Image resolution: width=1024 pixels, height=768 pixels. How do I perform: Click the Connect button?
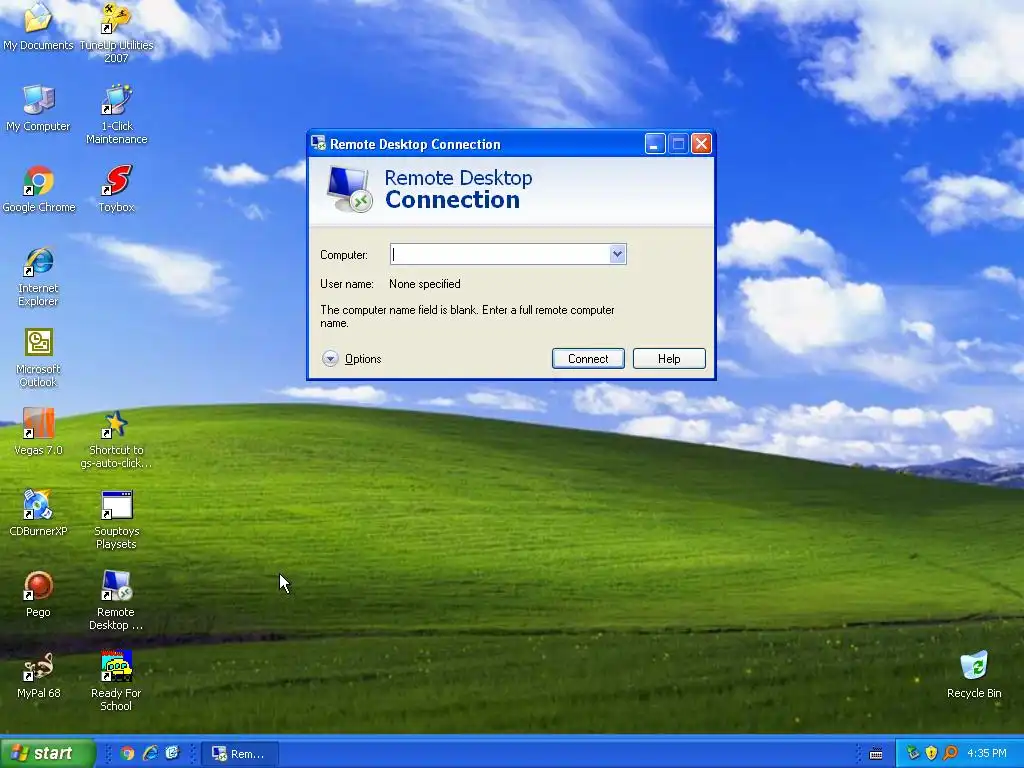(x=588, y=359)
